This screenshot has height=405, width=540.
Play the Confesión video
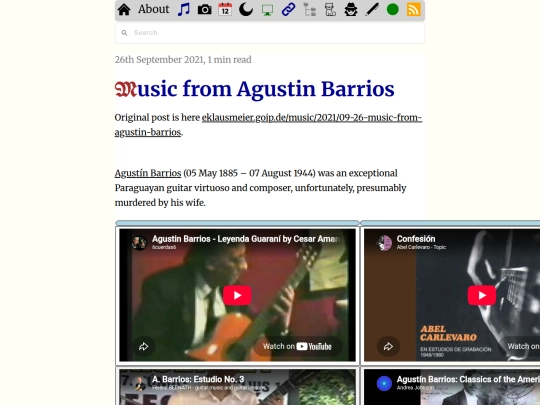[x=482, y=295]
